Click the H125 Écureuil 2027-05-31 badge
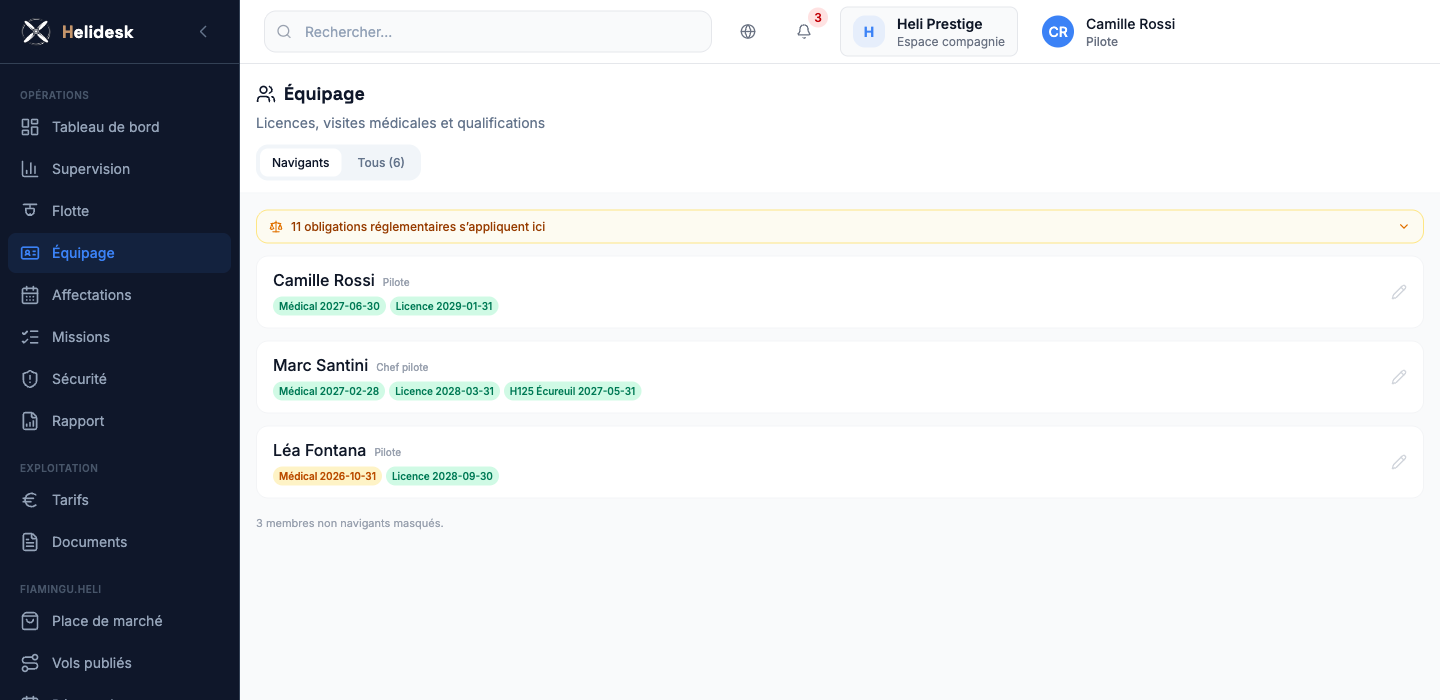 click(x=572, y=391)
